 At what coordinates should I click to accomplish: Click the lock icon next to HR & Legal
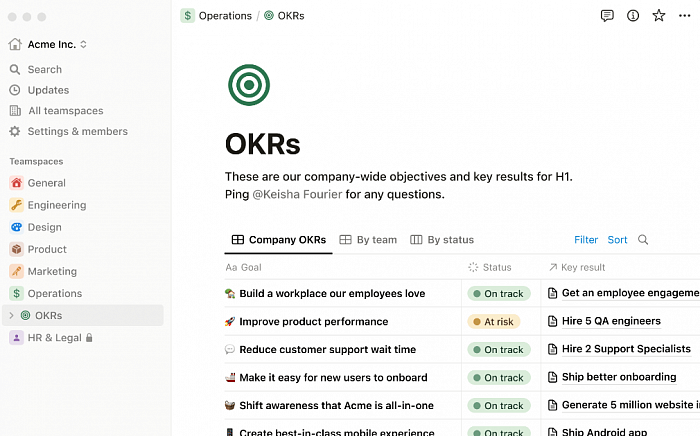pos(89,338)
